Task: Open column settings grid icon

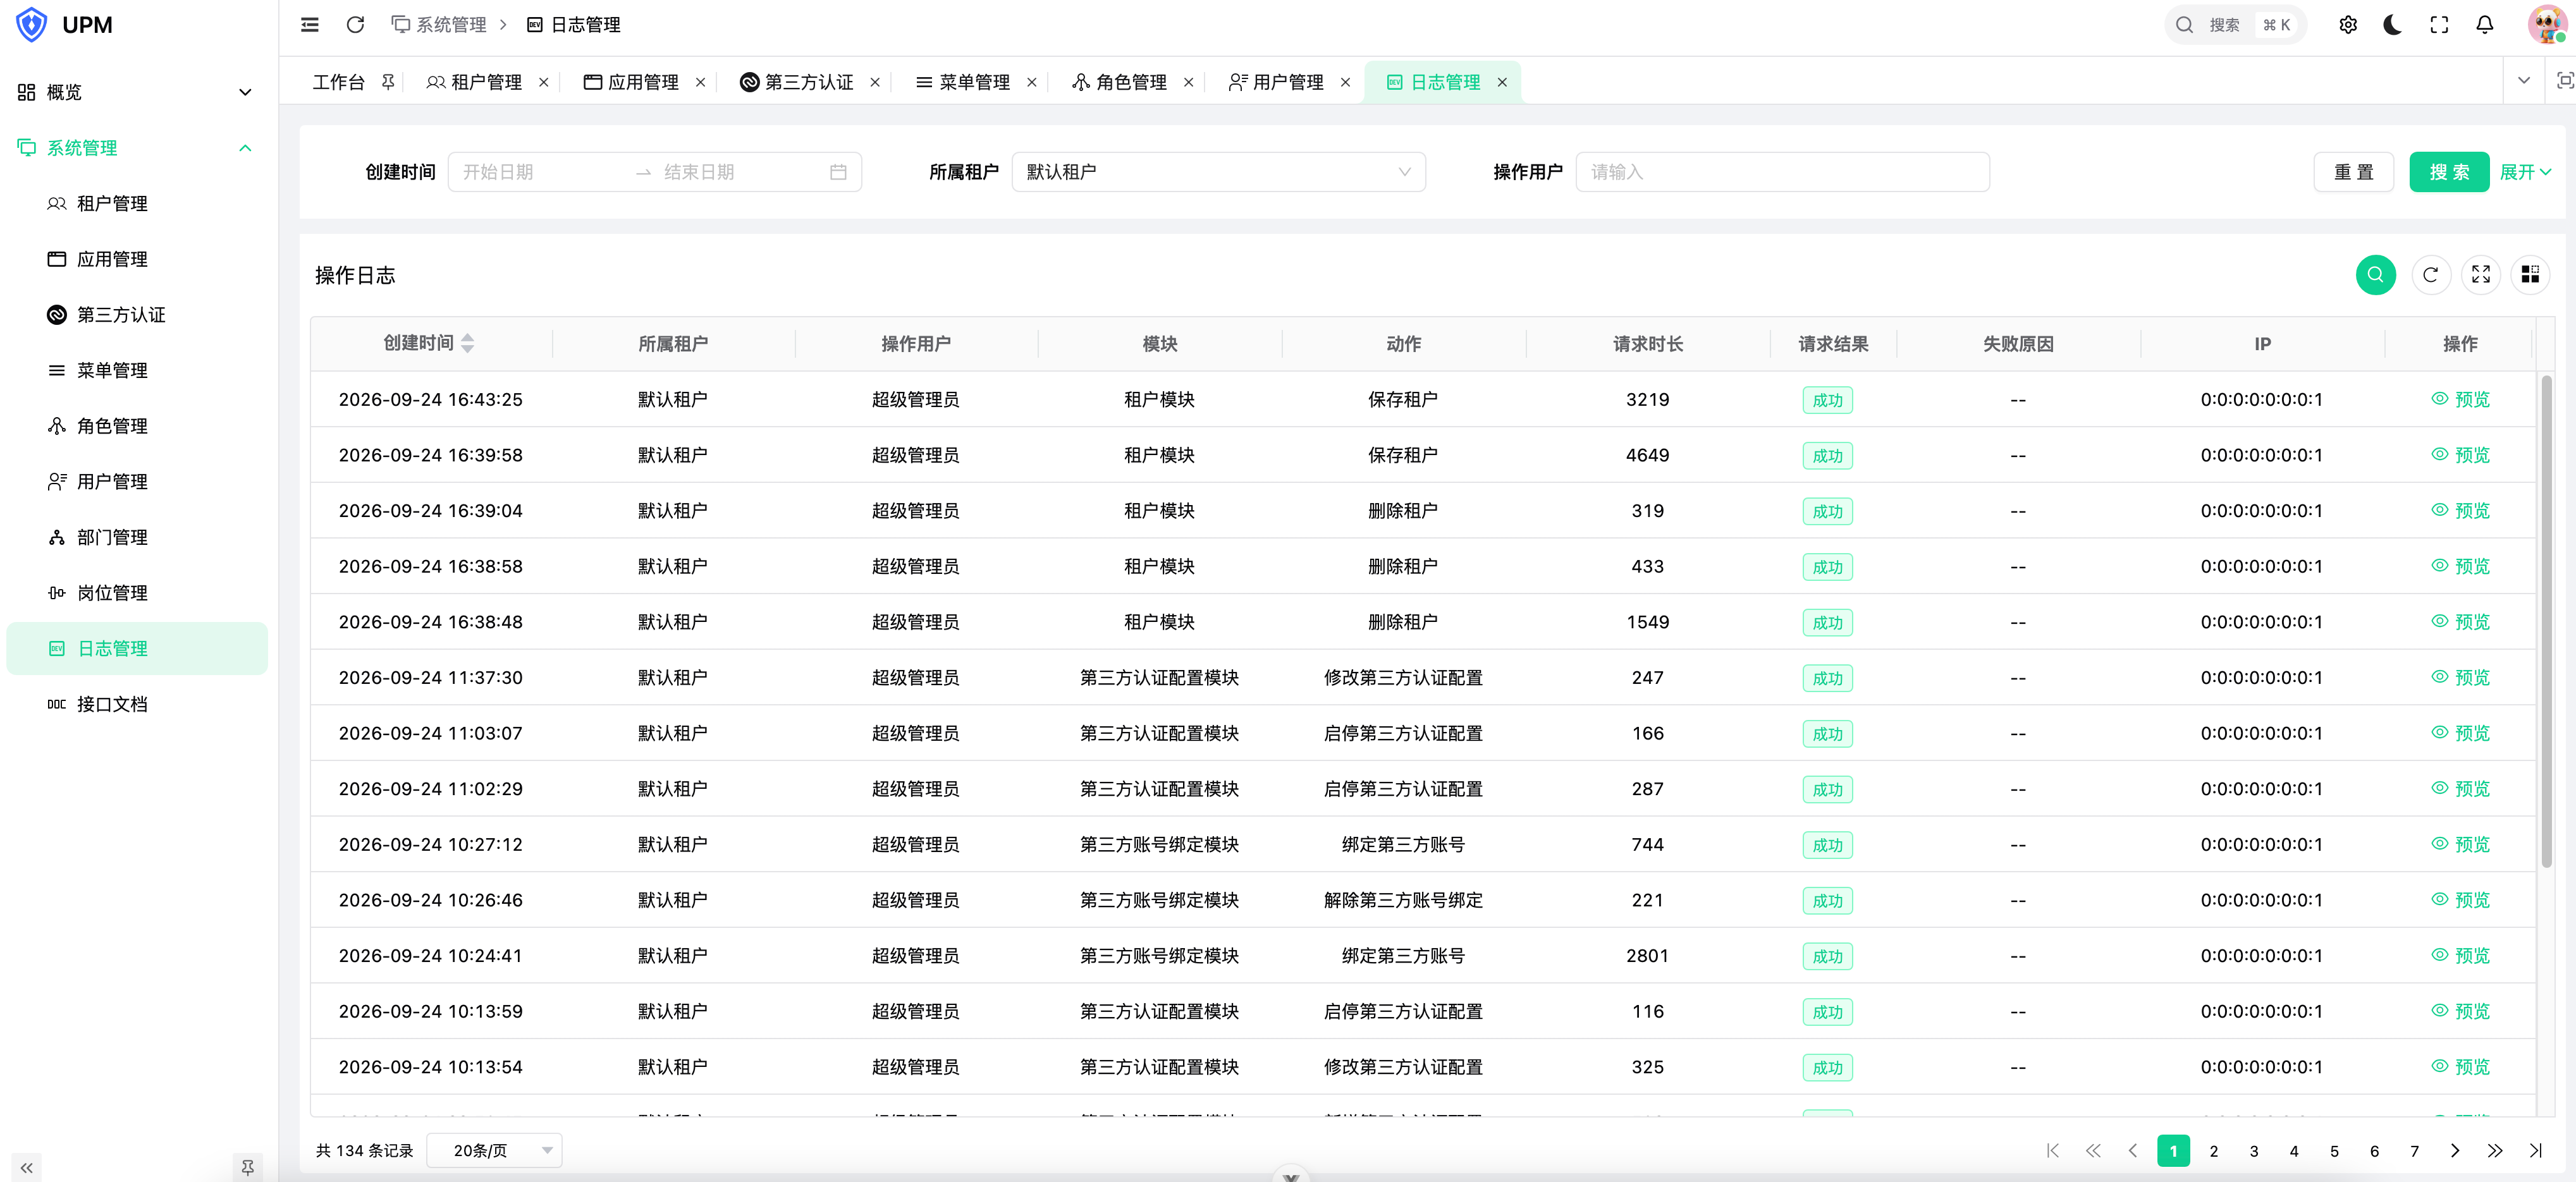Action: (x=2530, y=275)
